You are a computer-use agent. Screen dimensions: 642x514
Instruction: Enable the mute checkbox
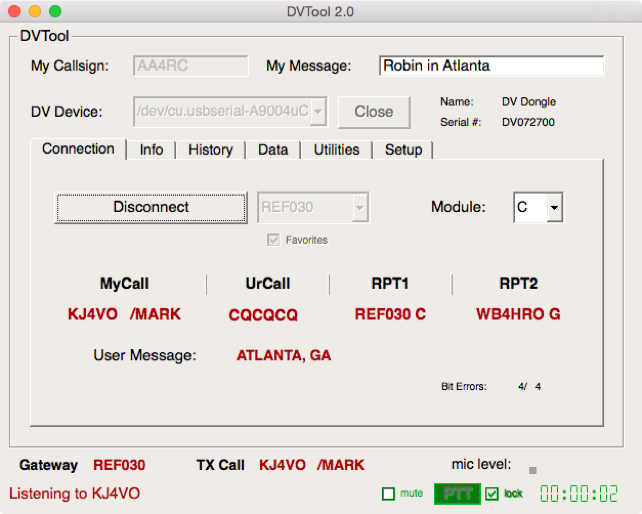point(388,493)
